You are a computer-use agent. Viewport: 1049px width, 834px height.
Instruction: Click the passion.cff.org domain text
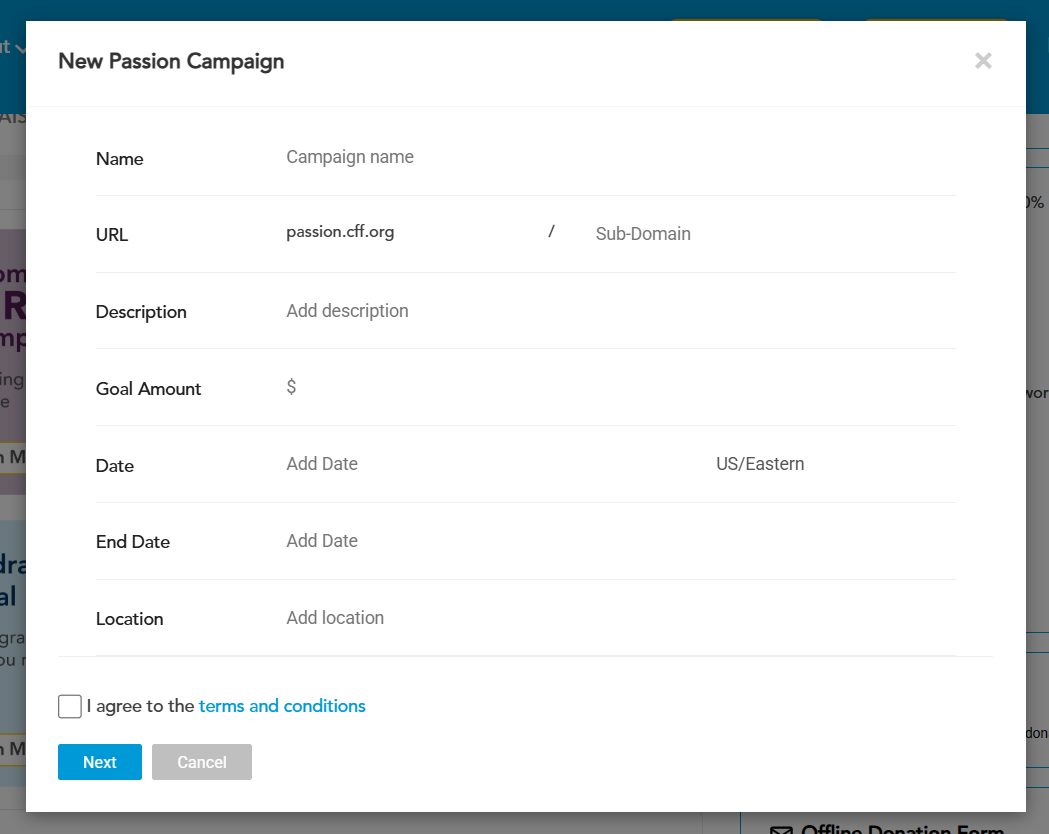(x=340, y=232)
